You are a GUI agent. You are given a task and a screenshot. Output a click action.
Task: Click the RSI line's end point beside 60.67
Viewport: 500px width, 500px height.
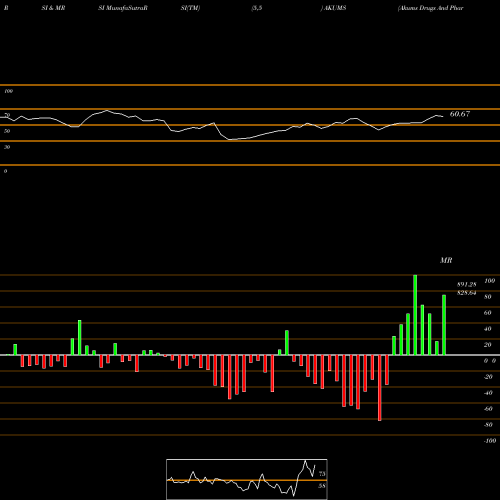pyautogui.click(x=443, y=116)
